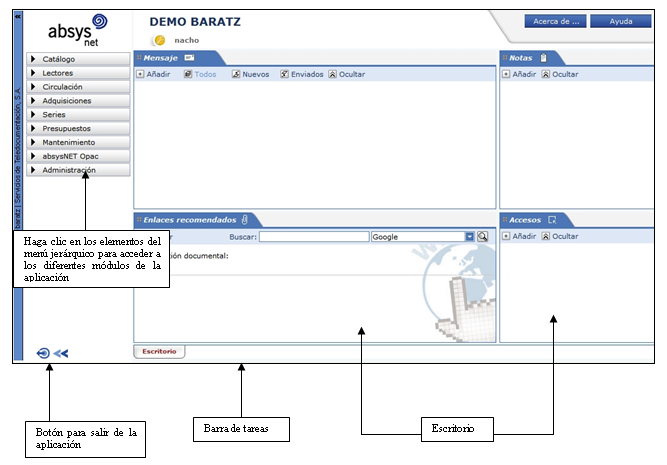
Task: Click the Acerca de ... button
Action: (556, 21)
